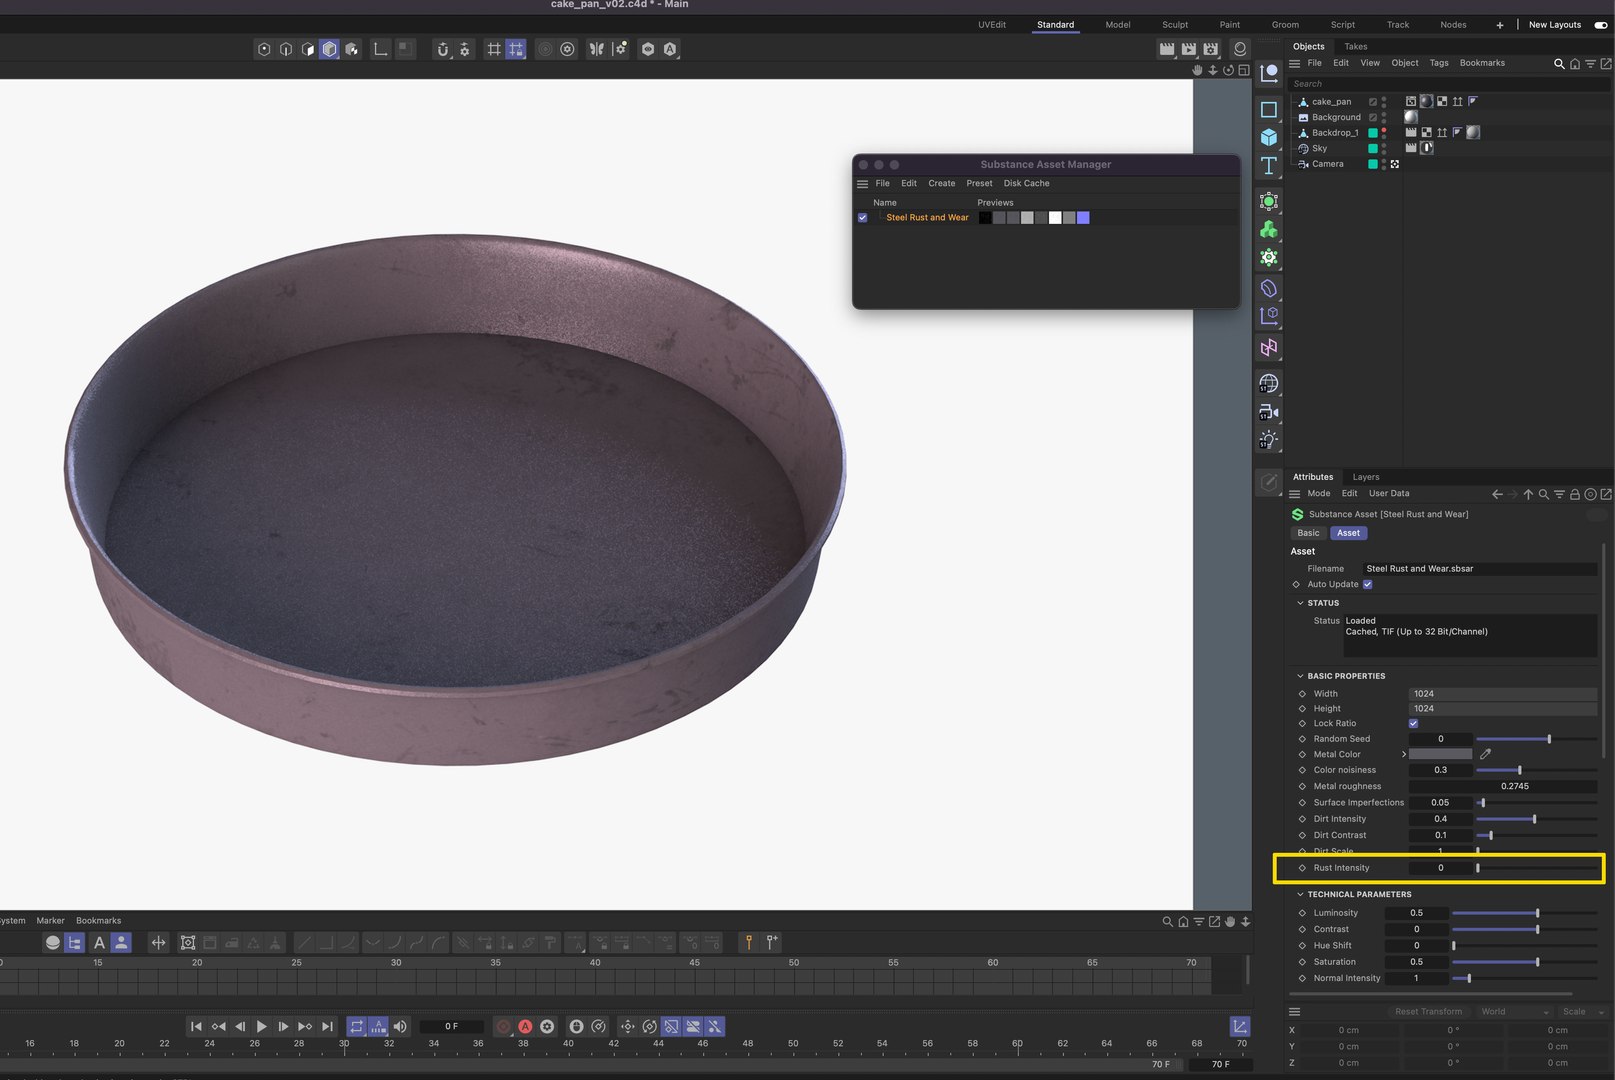Select the Cube primitive tool
Image resolution: width=1615 pixels, height=1080 pixels.
click(1269, 137)
